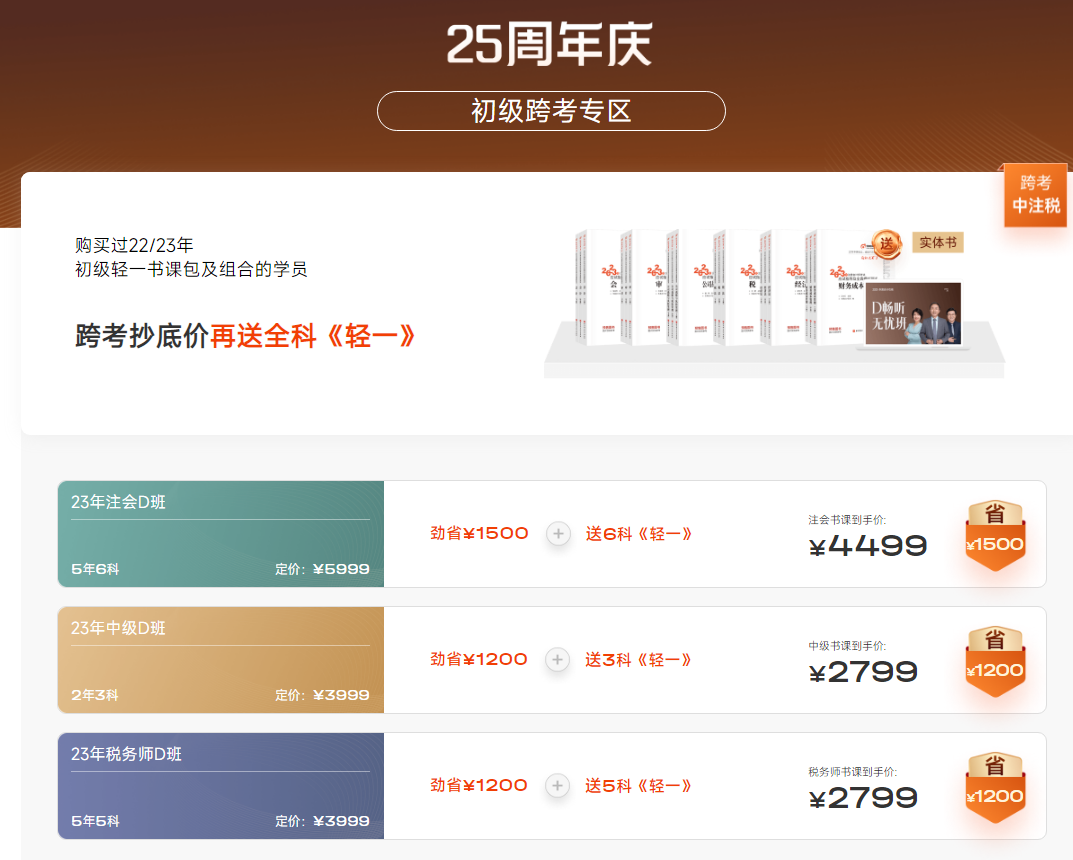
Task: Click the 省¥1200 badge for 税务师
Action: 994,787
